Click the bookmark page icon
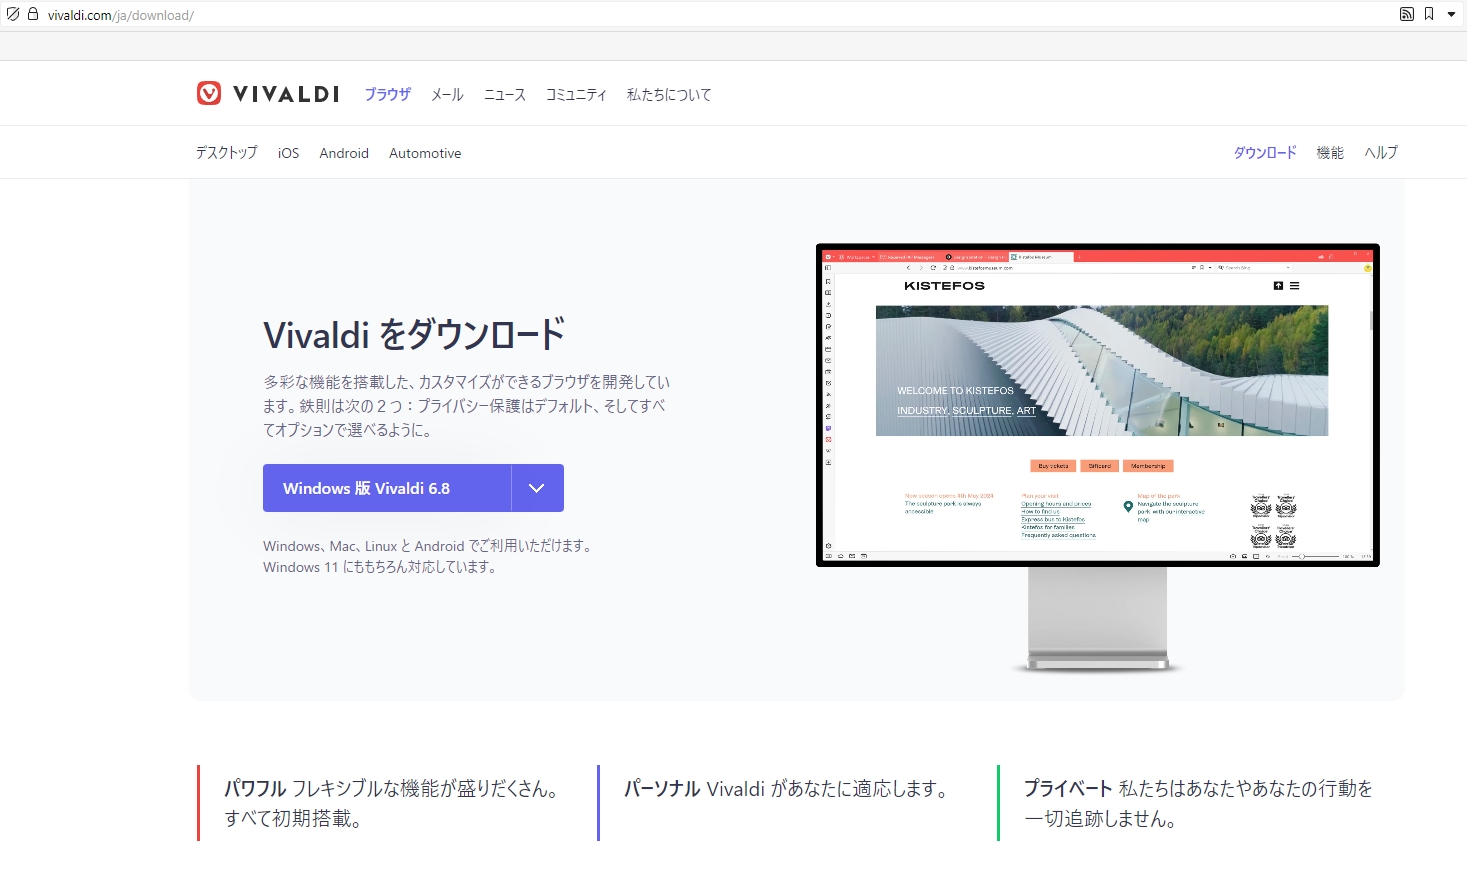 (x=1429, y=14)
